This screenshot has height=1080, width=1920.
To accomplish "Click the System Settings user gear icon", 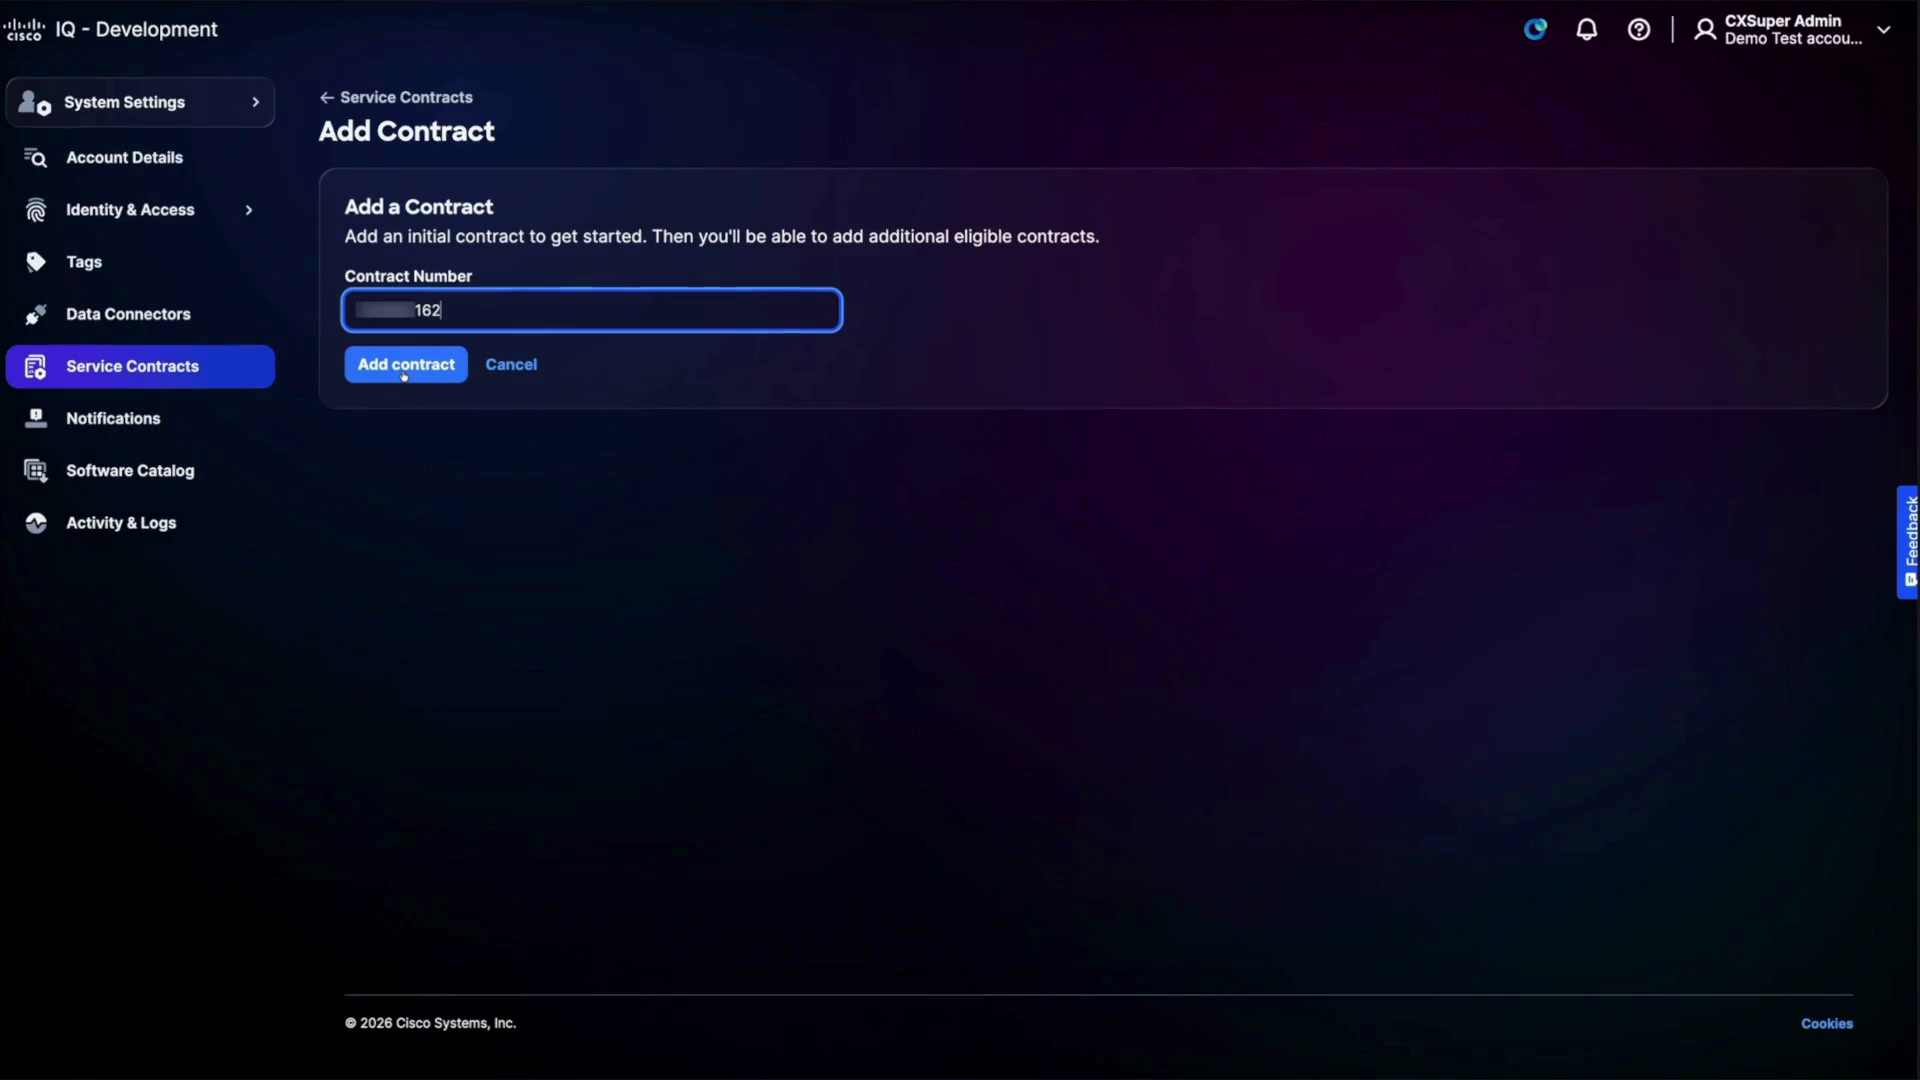I will 35,102.
